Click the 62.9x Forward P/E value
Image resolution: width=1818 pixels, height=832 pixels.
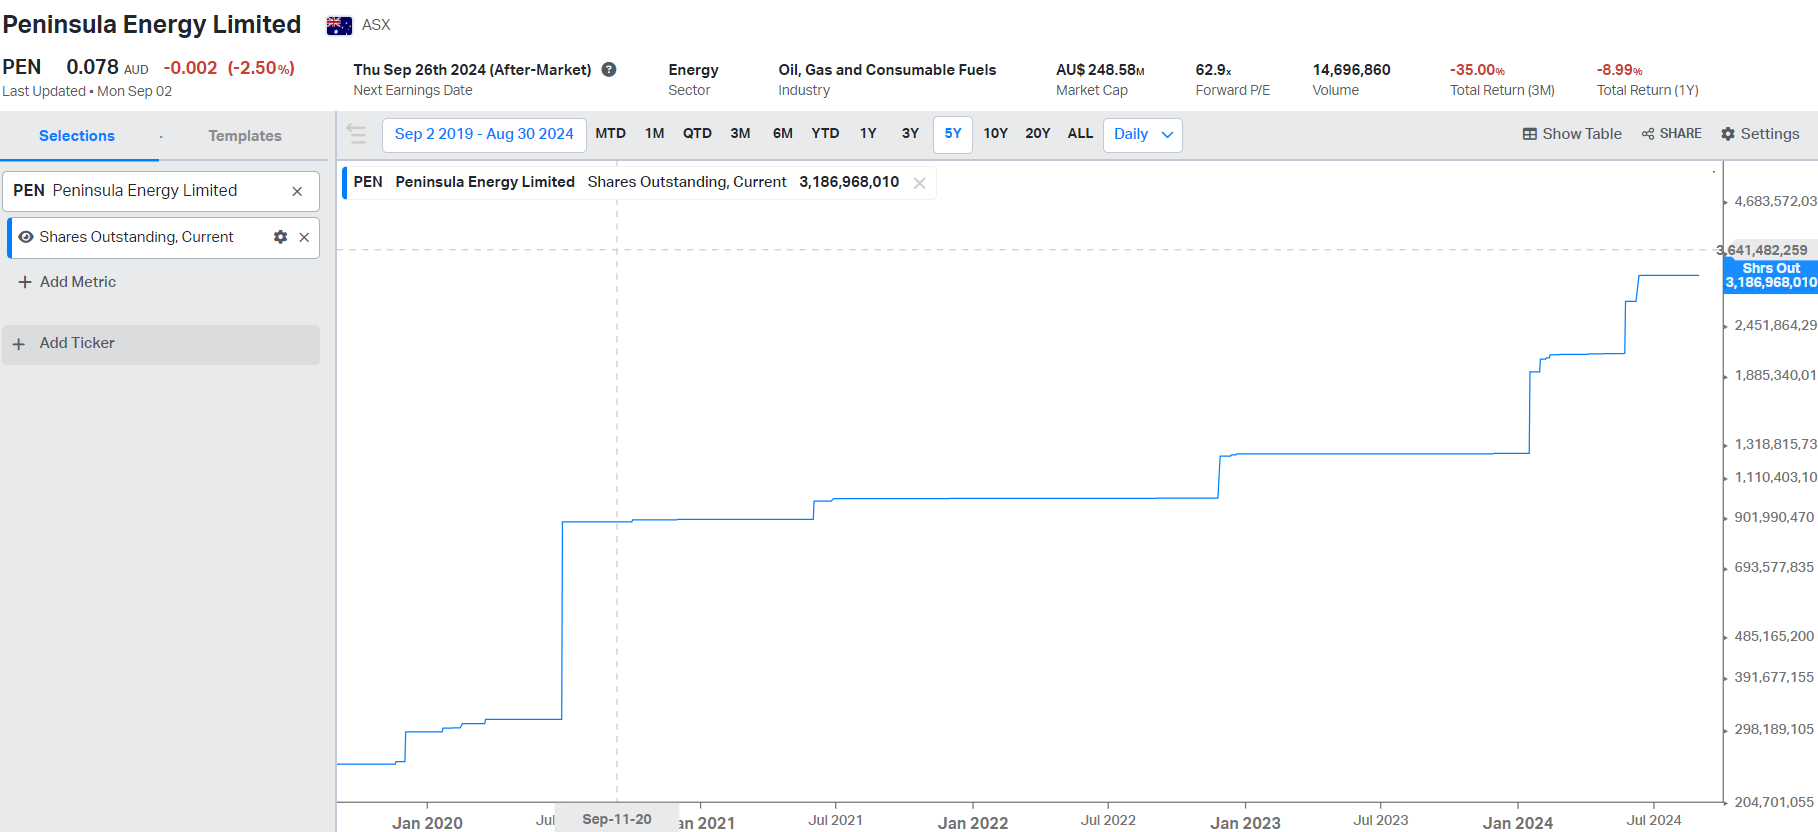(1213, 70)
